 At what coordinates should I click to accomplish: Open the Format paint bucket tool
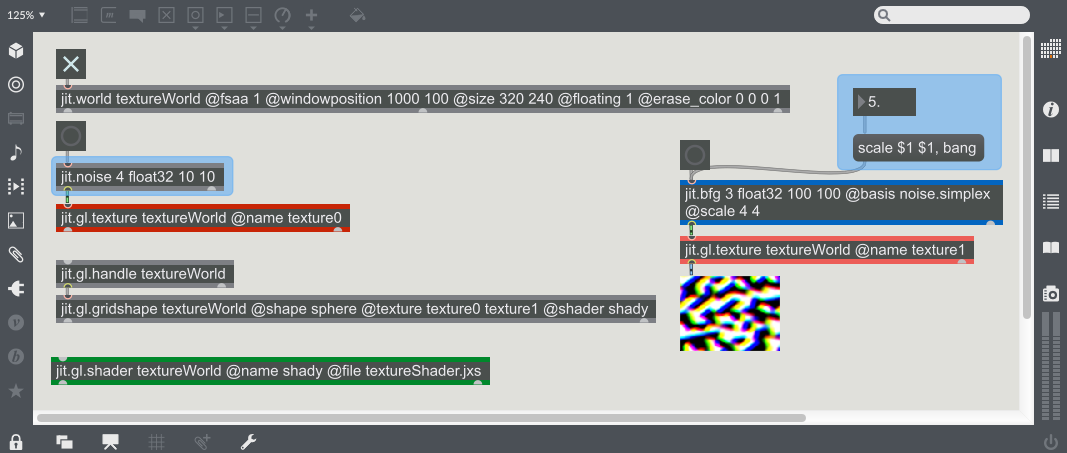click(x=358, y=16)
